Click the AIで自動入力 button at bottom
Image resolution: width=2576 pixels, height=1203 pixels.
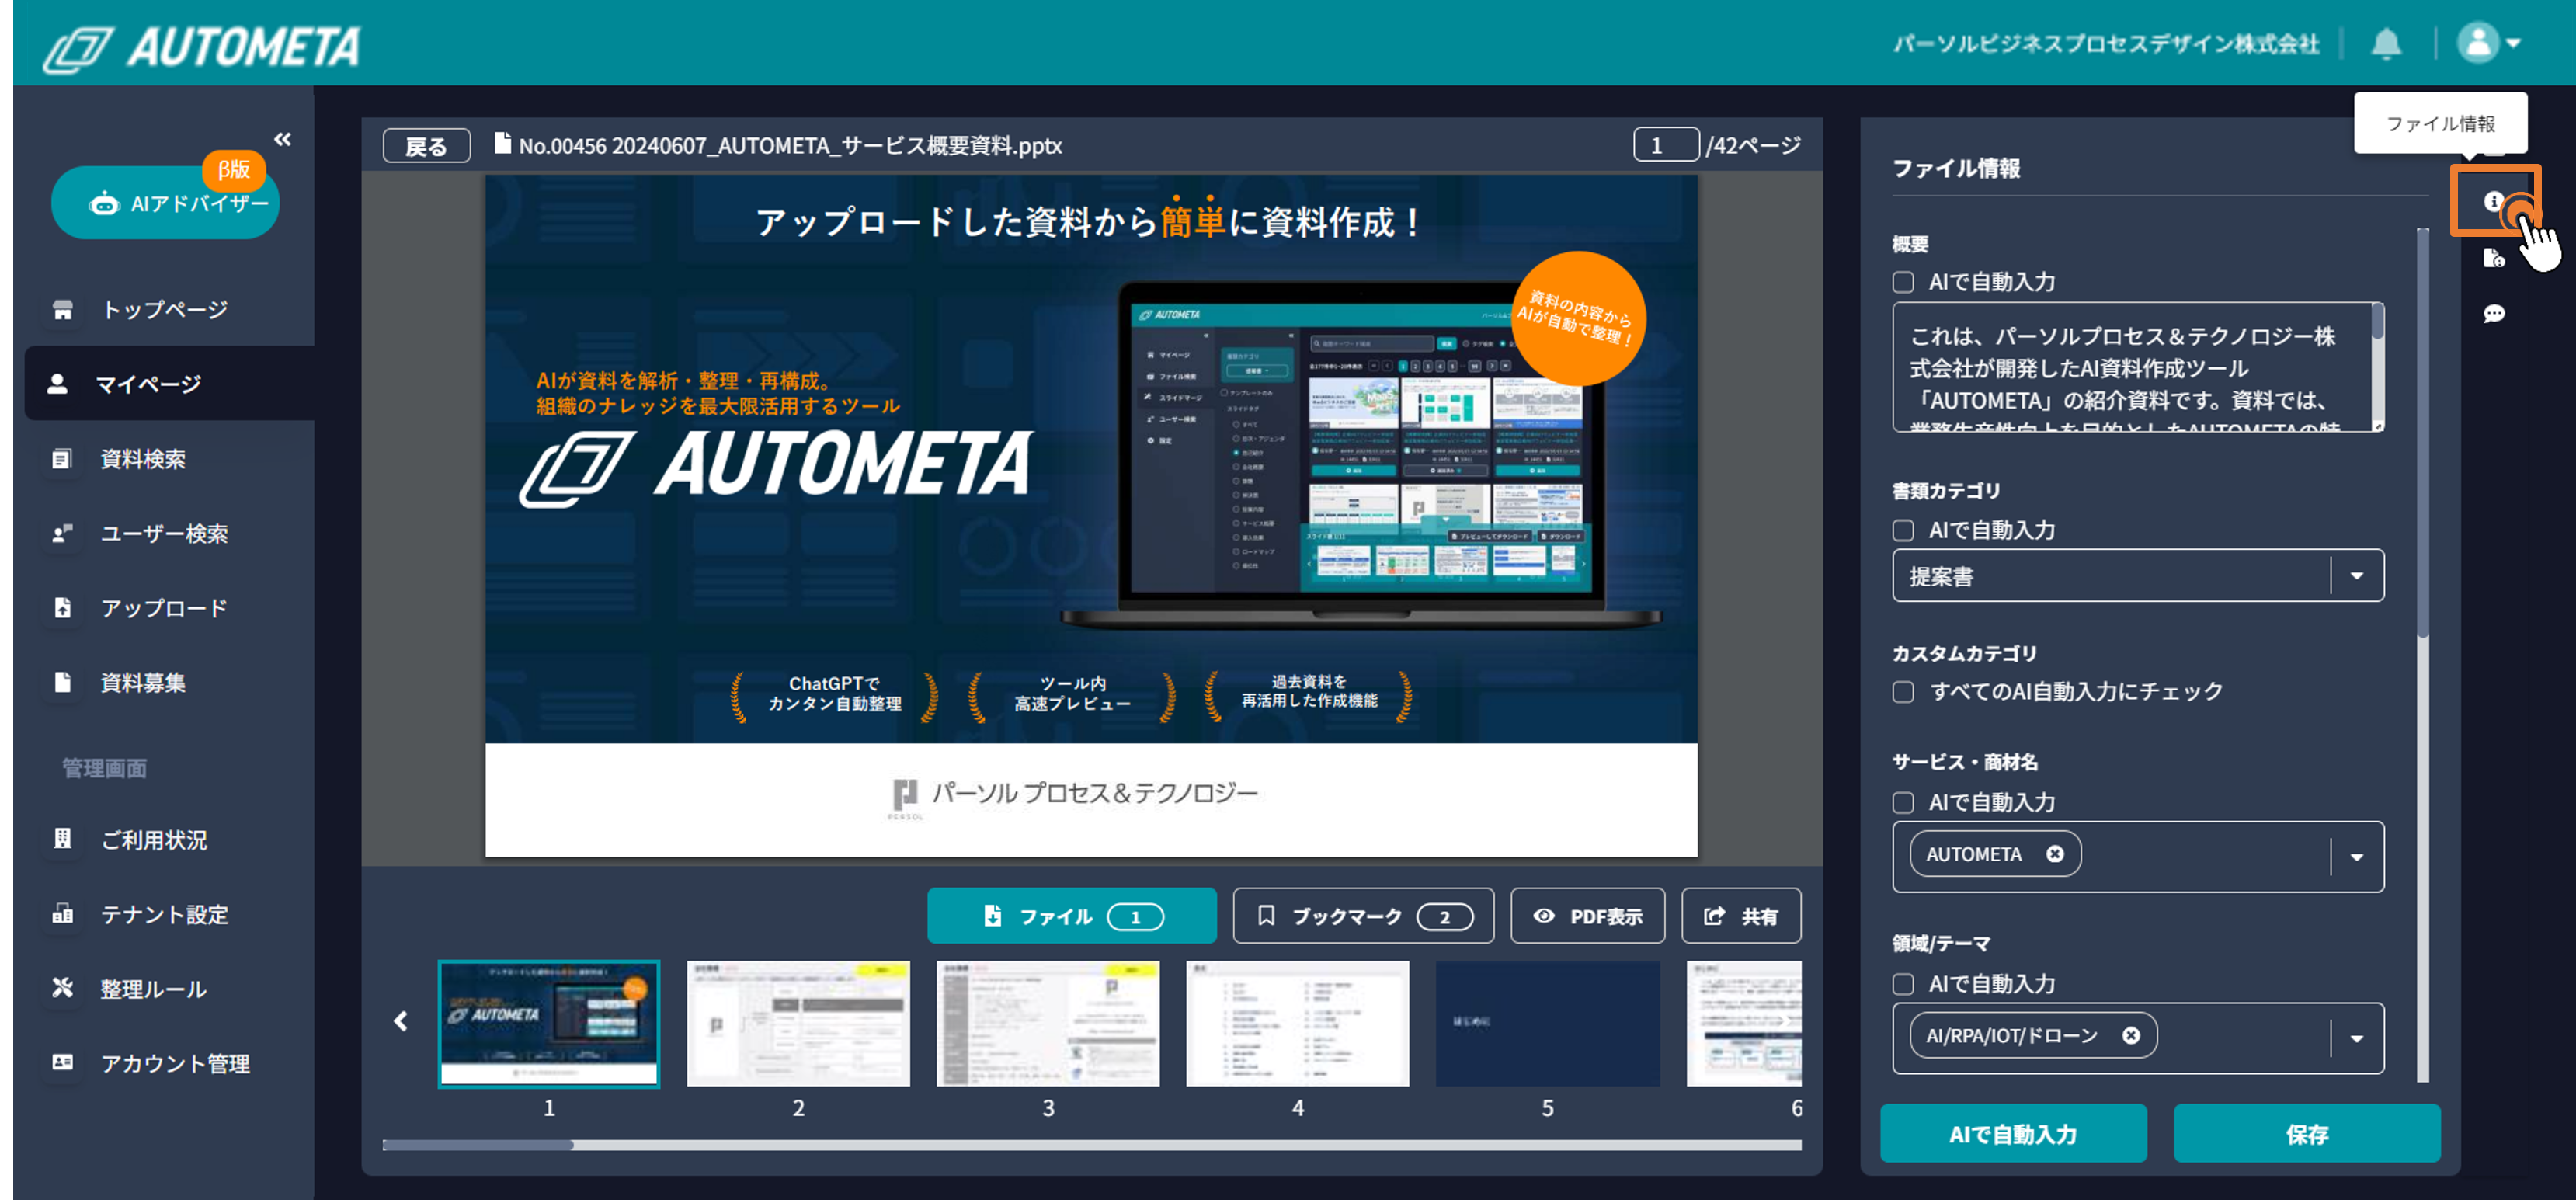pyautogui.click(x=2013, y=1134)
